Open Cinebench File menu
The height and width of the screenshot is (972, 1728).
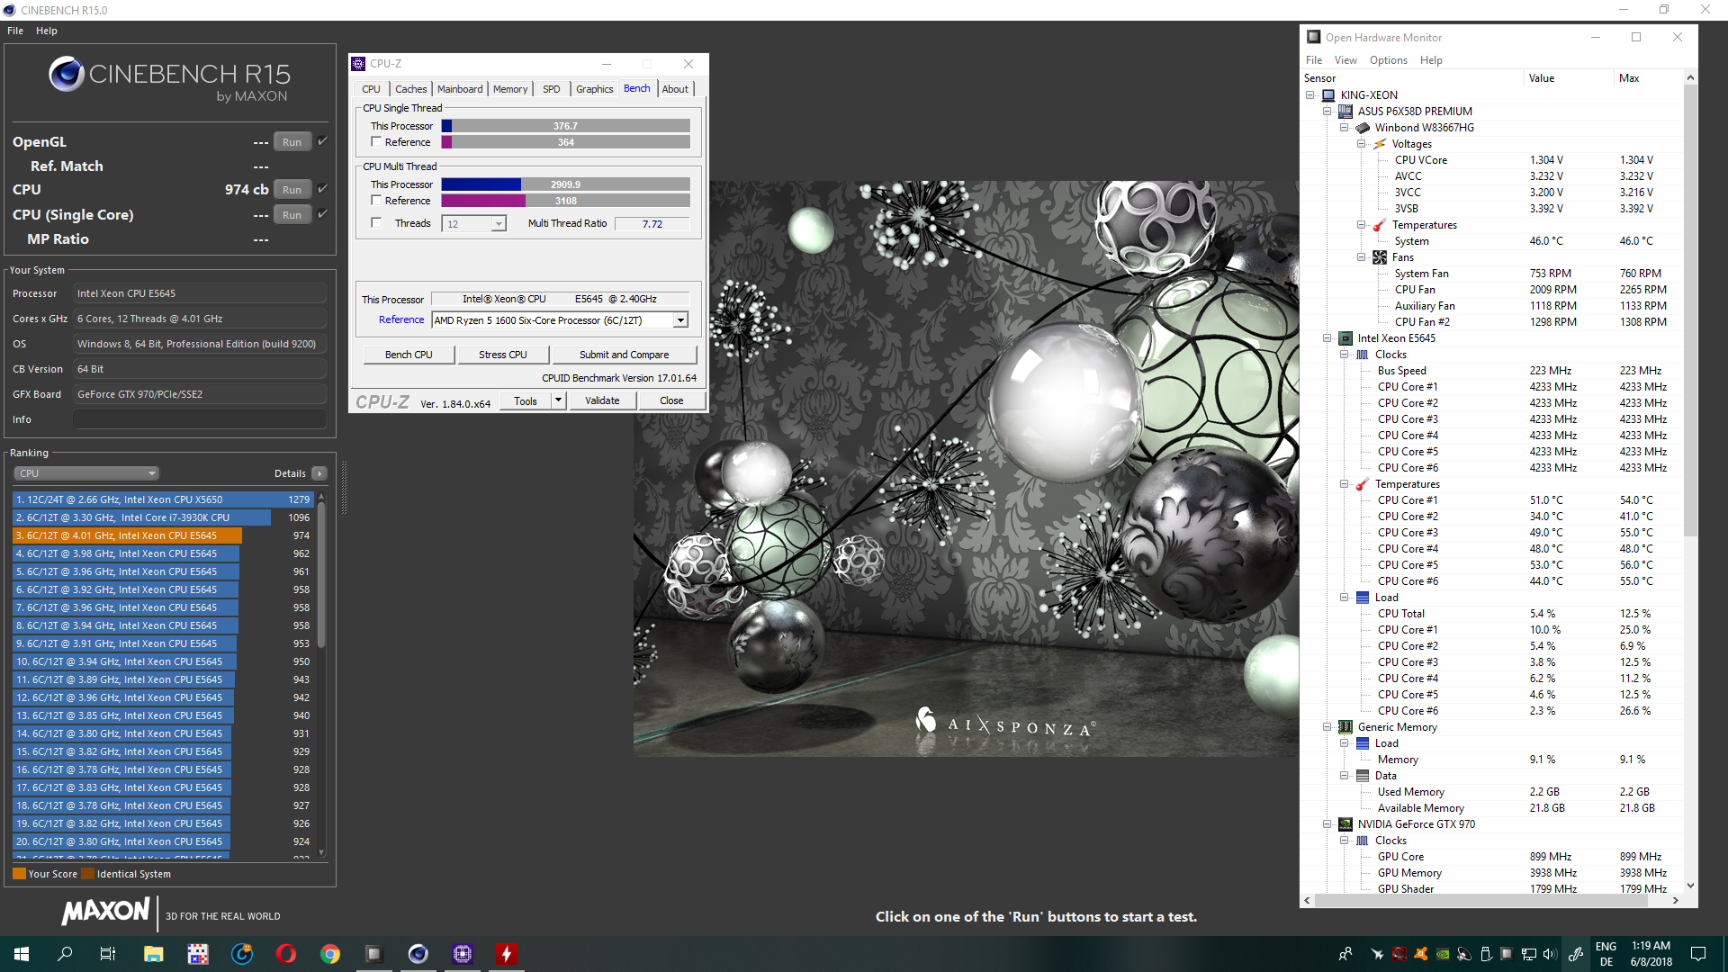[x=15, y=31]
